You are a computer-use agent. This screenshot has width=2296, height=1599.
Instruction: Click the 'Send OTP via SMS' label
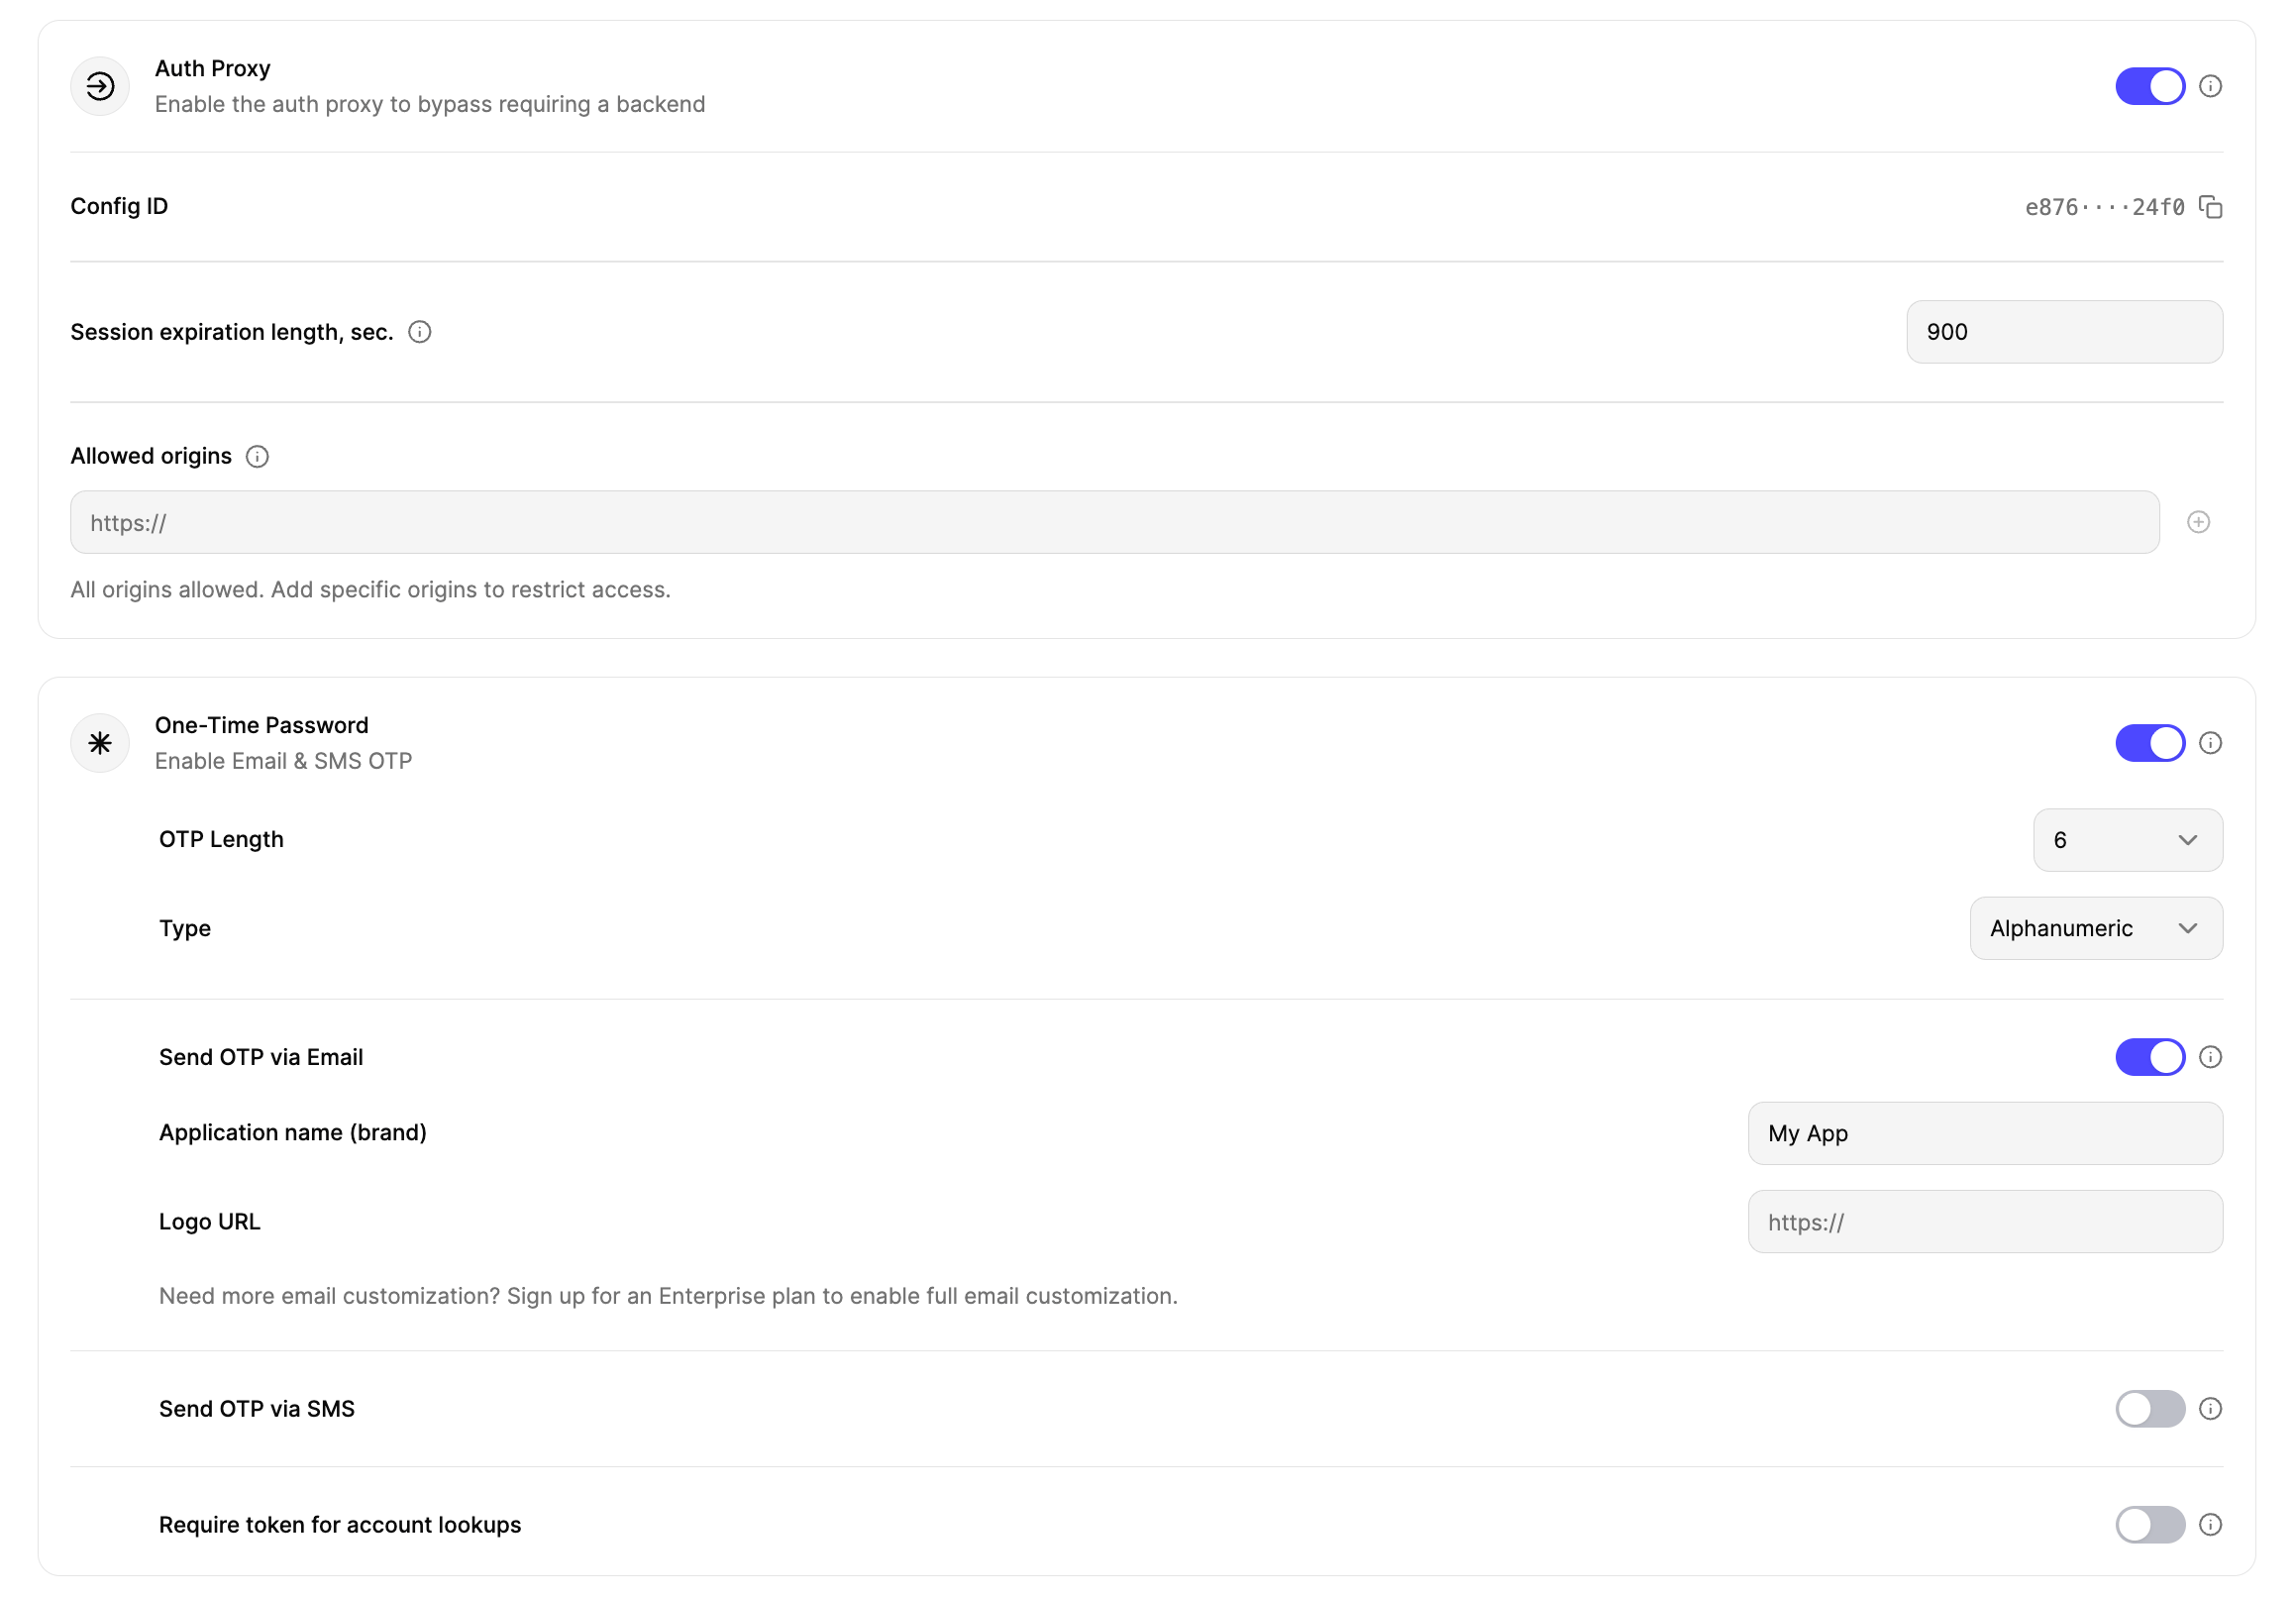[x=257, y=1409]
